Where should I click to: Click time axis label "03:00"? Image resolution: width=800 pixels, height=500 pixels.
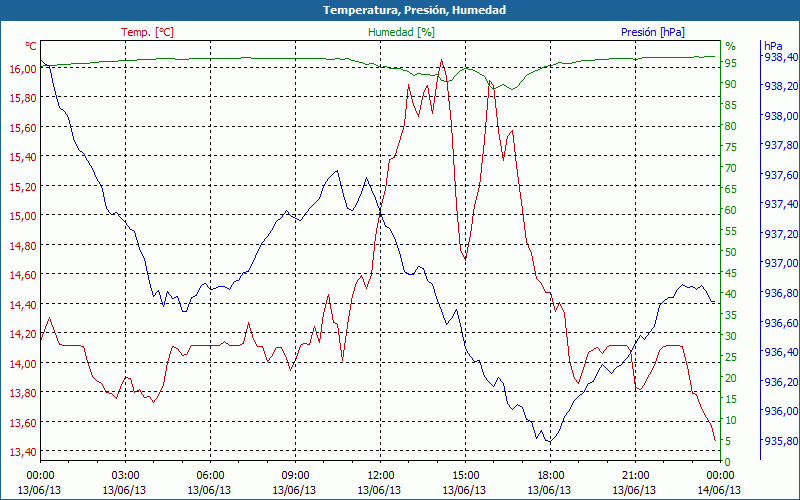point(125,476)
